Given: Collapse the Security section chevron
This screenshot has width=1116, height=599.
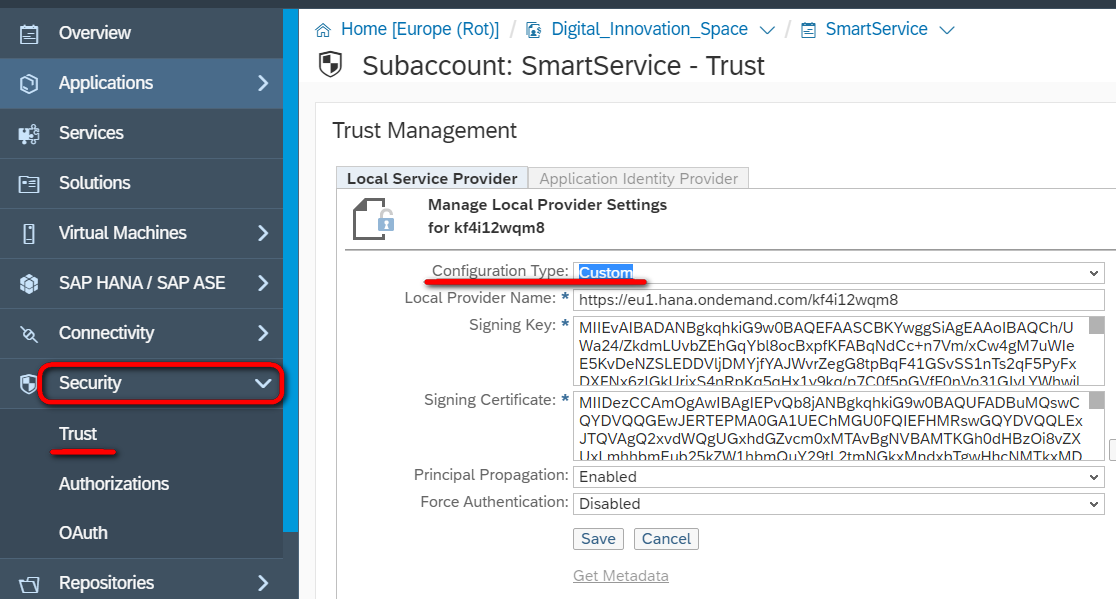Looking at the screenshot, I should (x=263, y=383).
